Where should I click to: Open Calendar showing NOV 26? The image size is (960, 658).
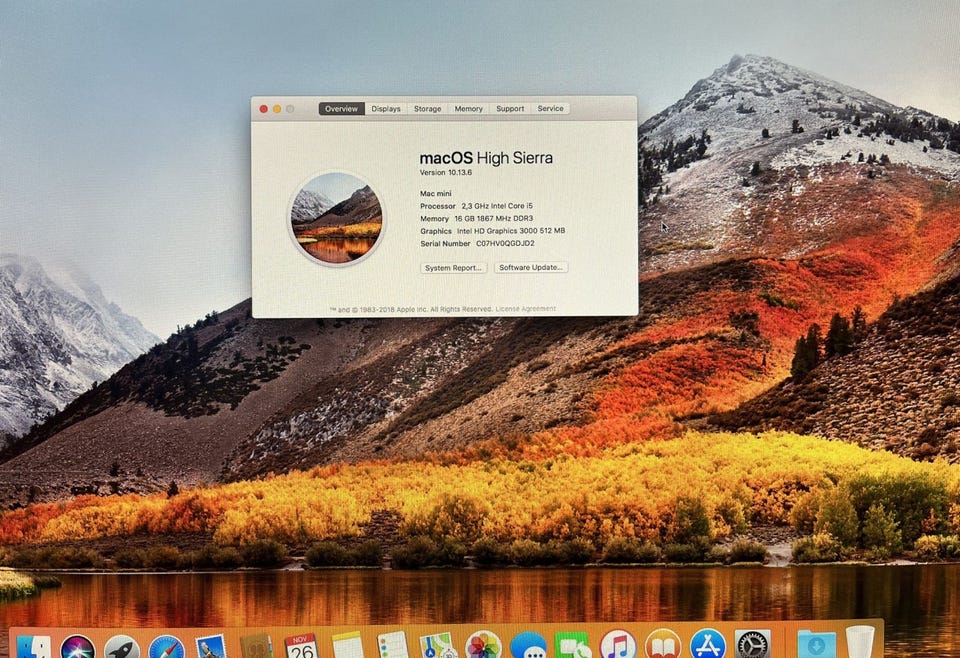tap(301, 646)
